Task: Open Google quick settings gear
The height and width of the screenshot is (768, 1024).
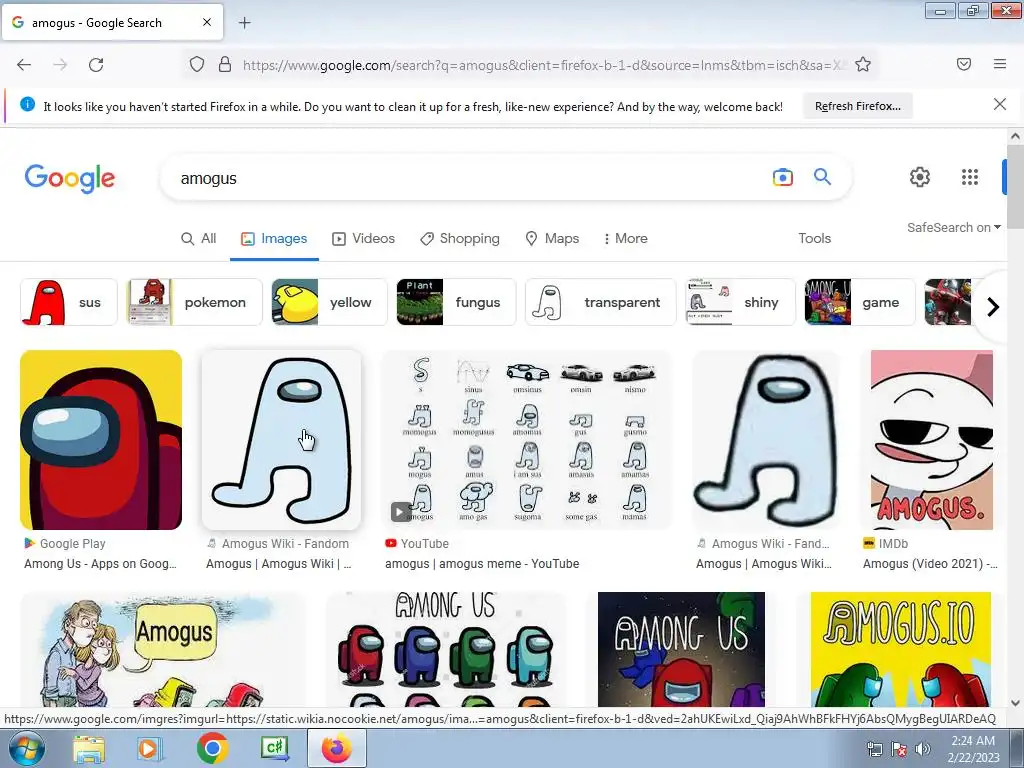Action: click(920, 177)
